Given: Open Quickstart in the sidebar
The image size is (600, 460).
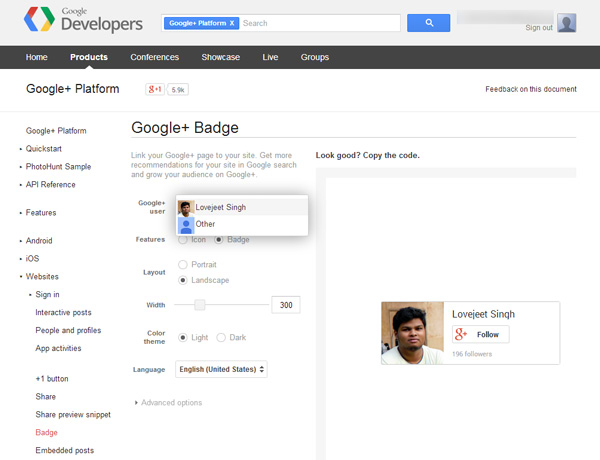Looking at the screenshot, I should pos(44,148).
